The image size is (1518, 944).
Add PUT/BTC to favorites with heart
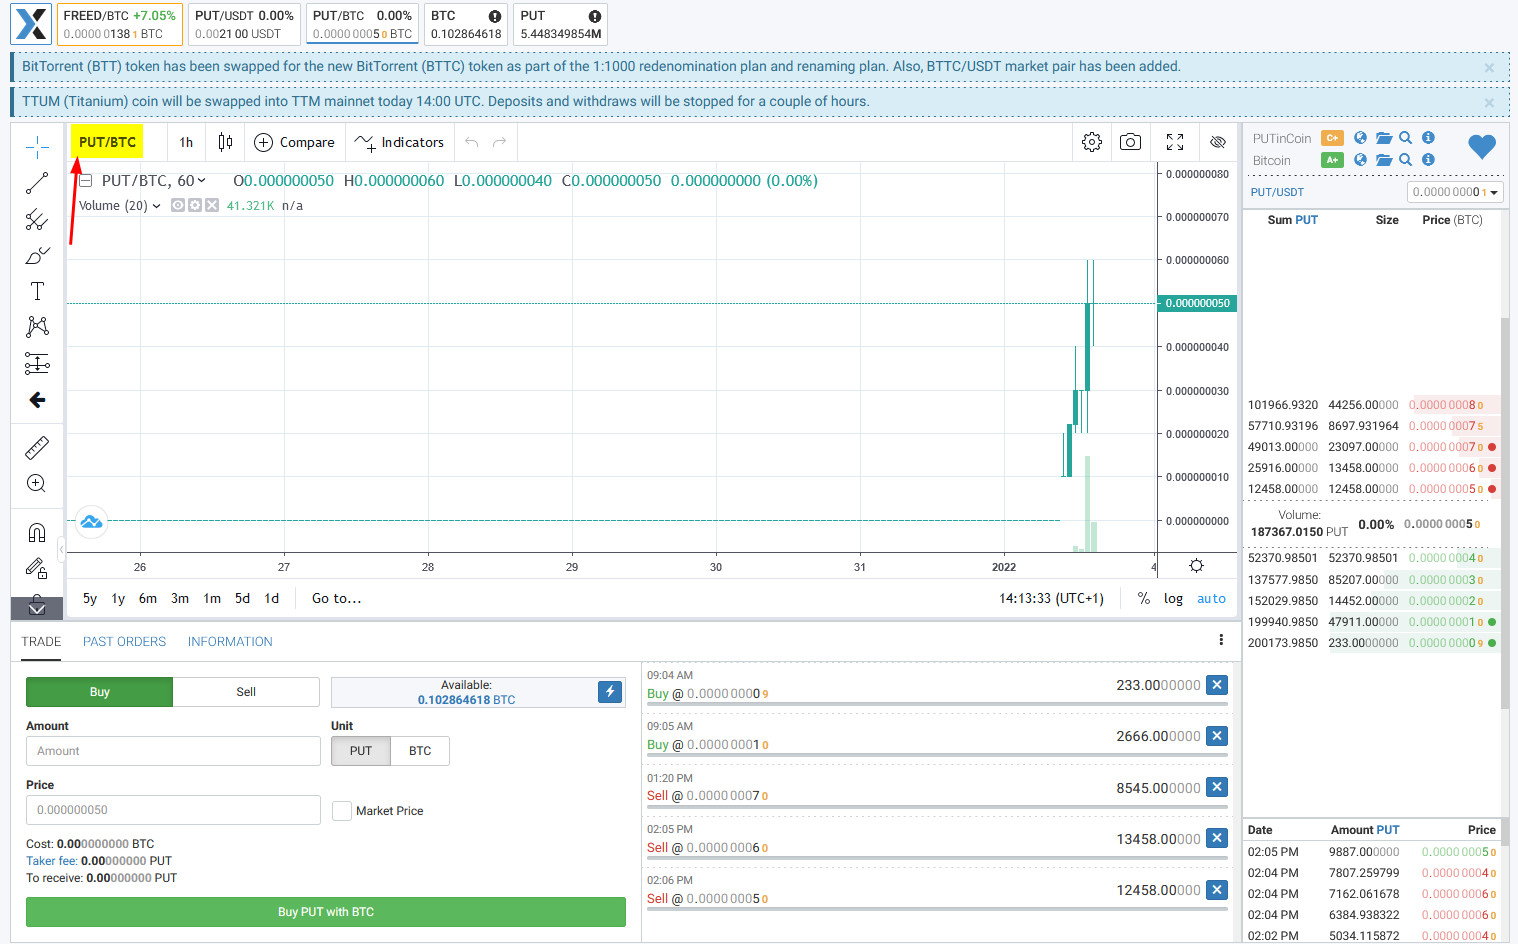[x=1482, y=147]
